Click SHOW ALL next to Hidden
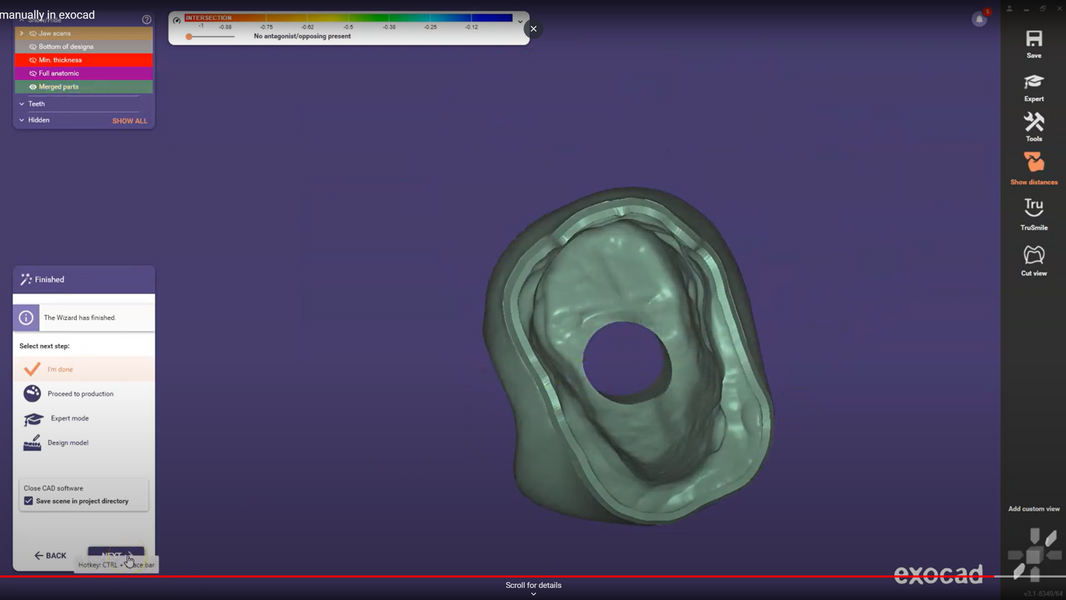Screen dimensions: 1066x600 pos(129,120)
